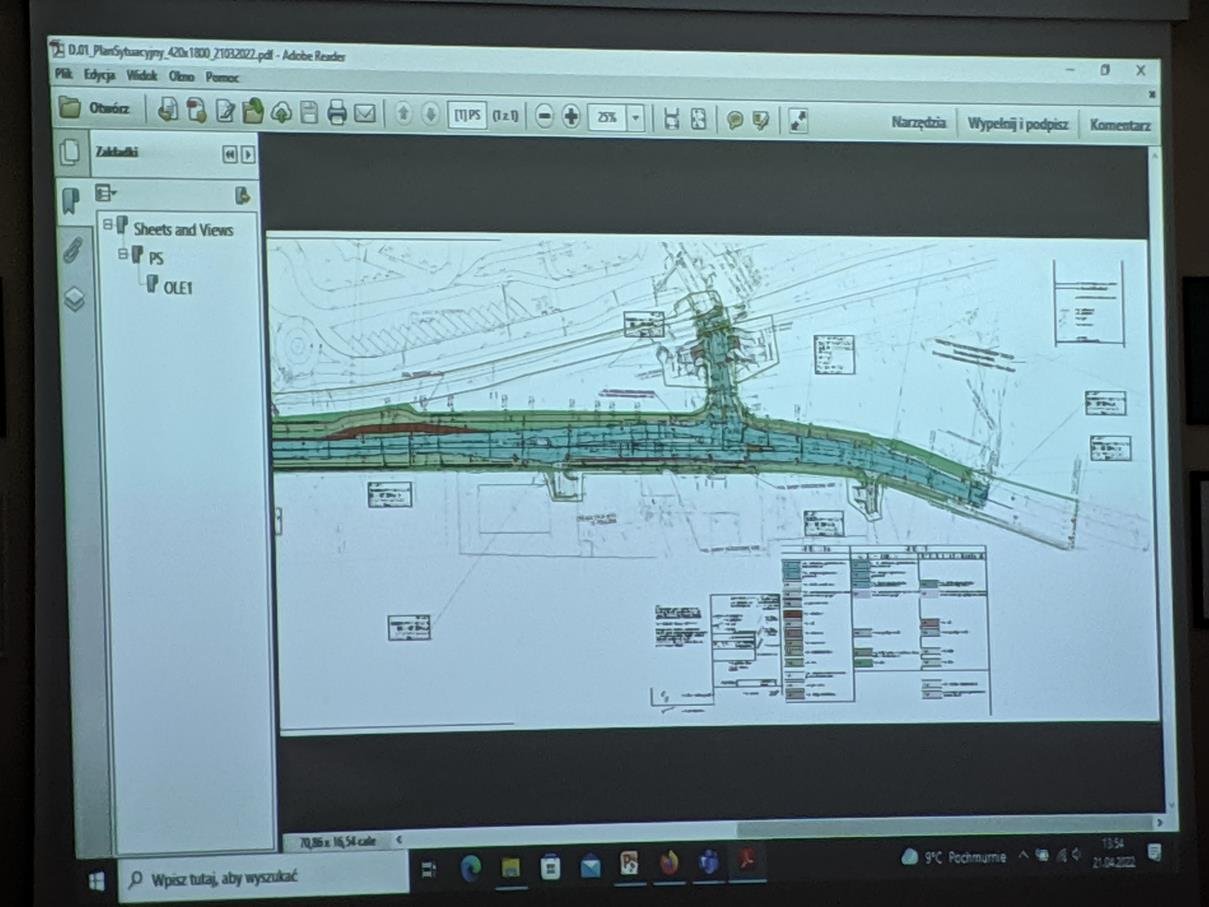Click the new bookmark icon

pos(241,196)
